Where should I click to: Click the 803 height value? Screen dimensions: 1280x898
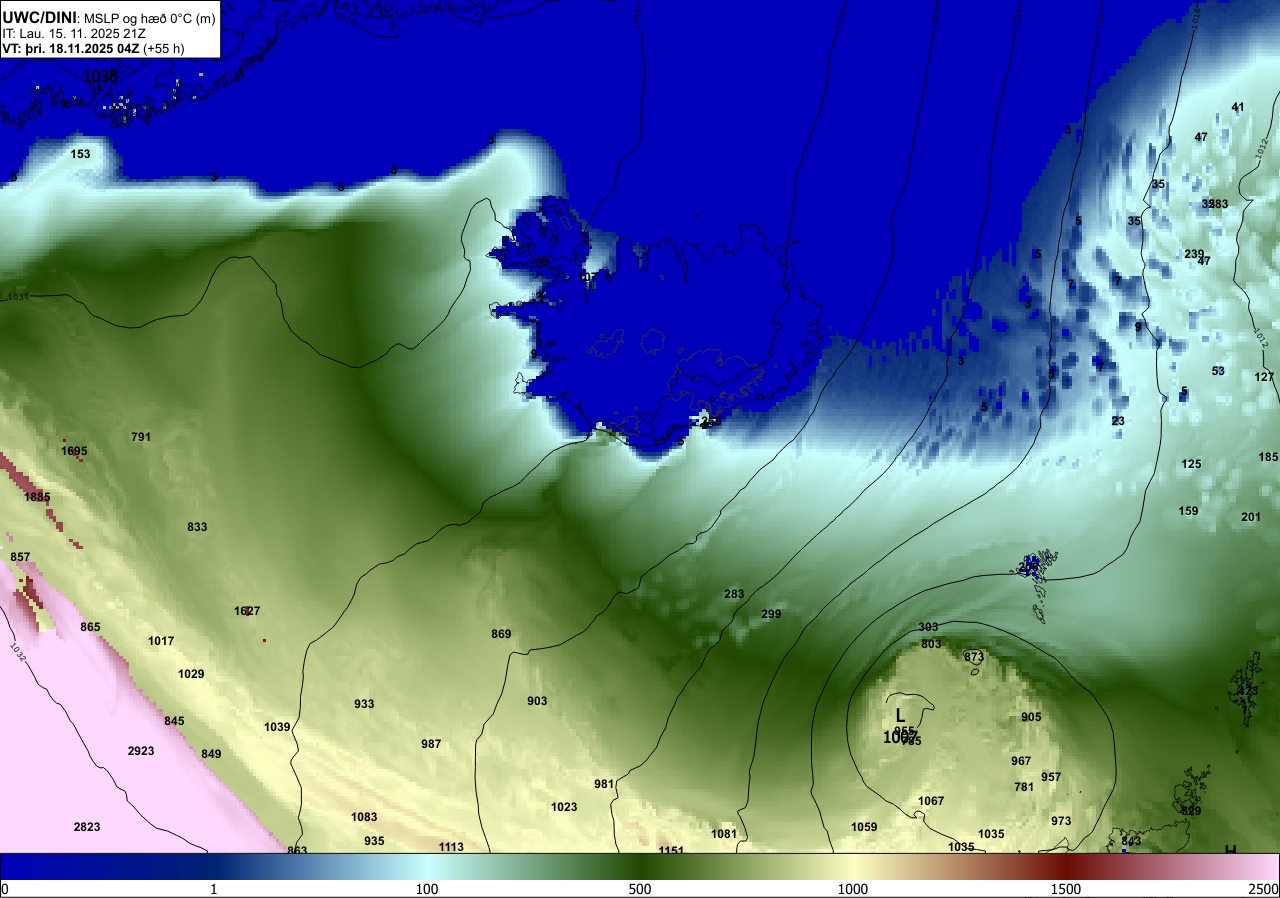tap(931, 644)
